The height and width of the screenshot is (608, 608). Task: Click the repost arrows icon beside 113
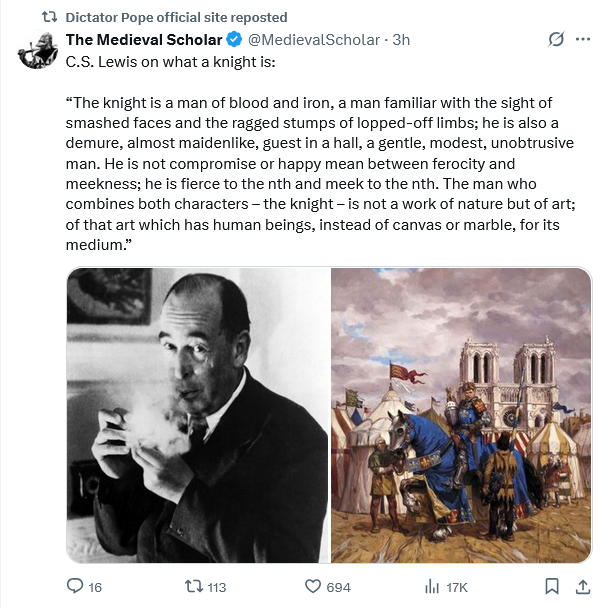point(195,586)
